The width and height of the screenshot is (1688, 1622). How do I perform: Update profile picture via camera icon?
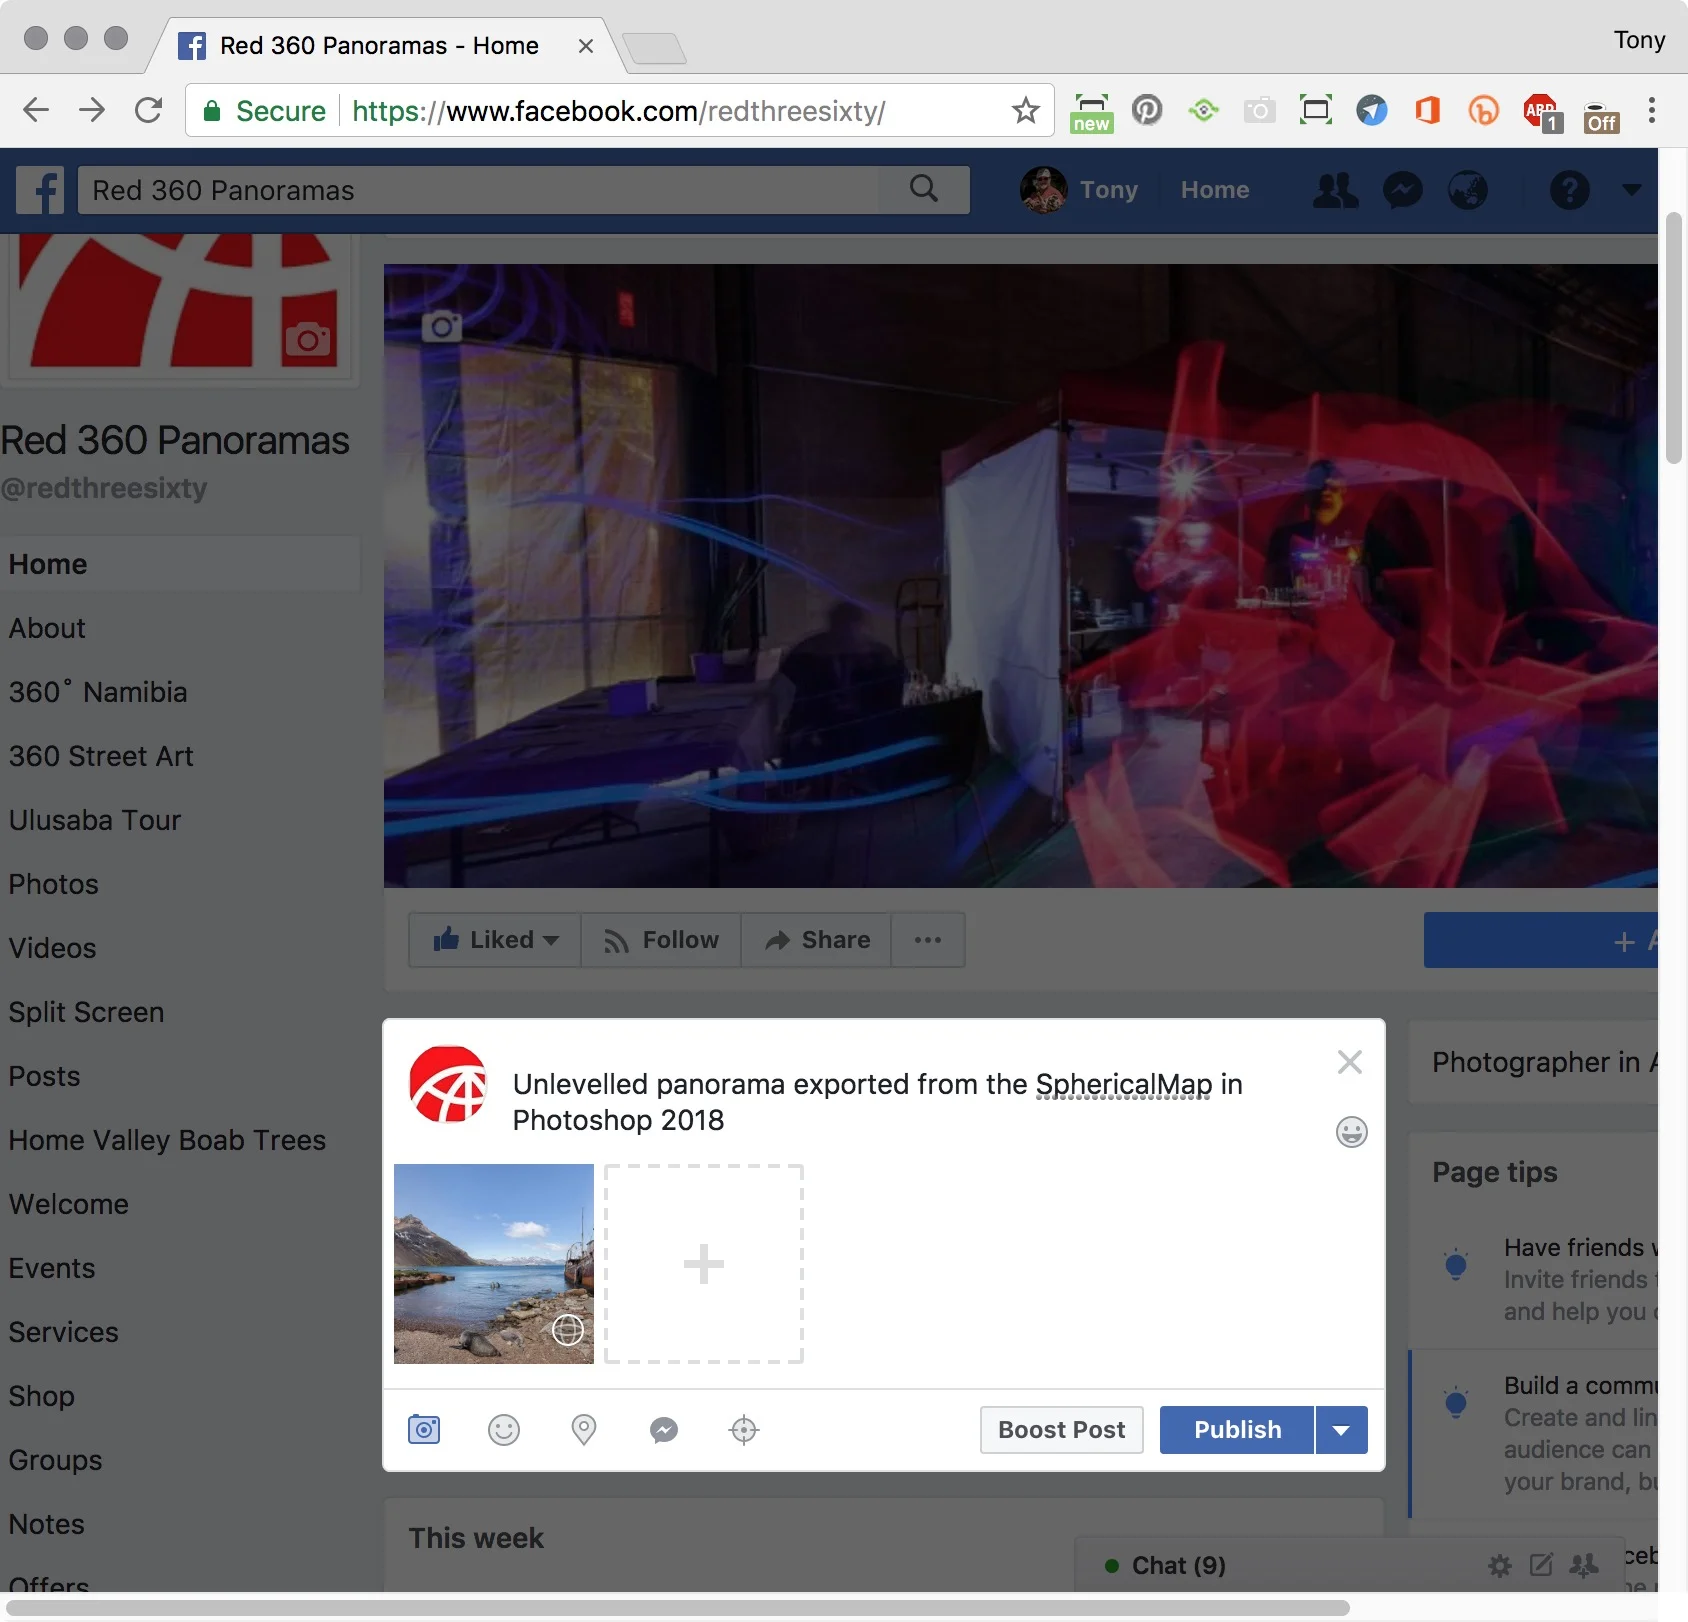[308, 340]
